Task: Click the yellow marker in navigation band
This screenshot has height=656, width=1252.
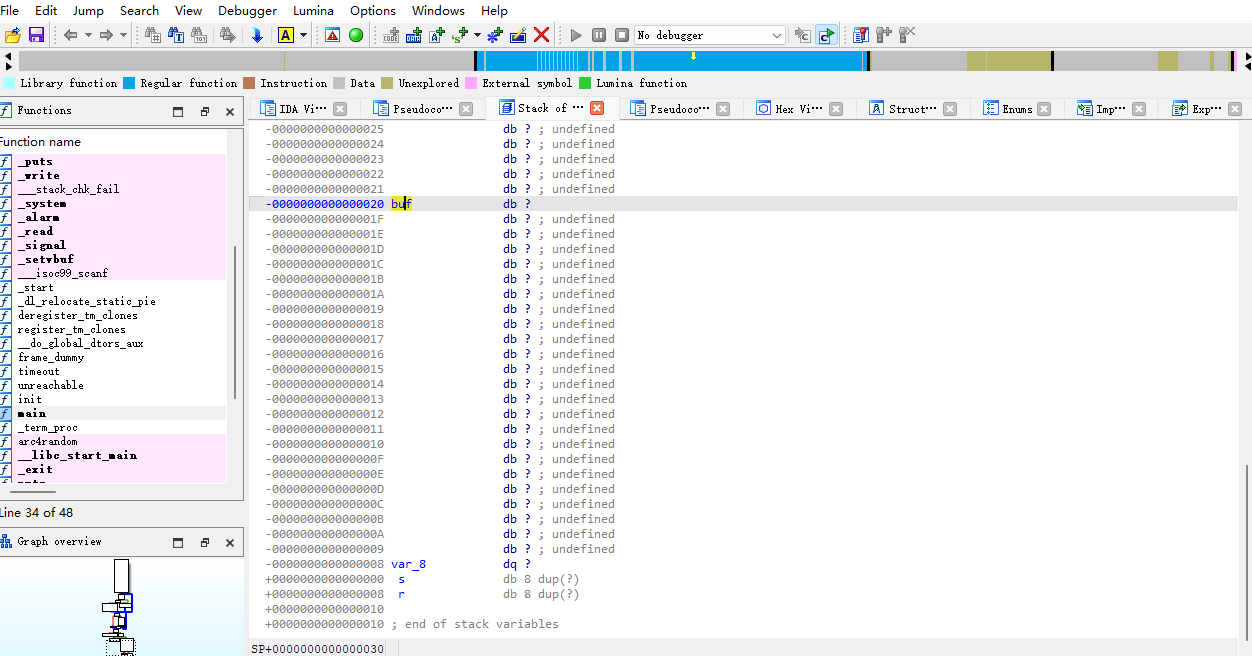Action: tap(693, 56)
